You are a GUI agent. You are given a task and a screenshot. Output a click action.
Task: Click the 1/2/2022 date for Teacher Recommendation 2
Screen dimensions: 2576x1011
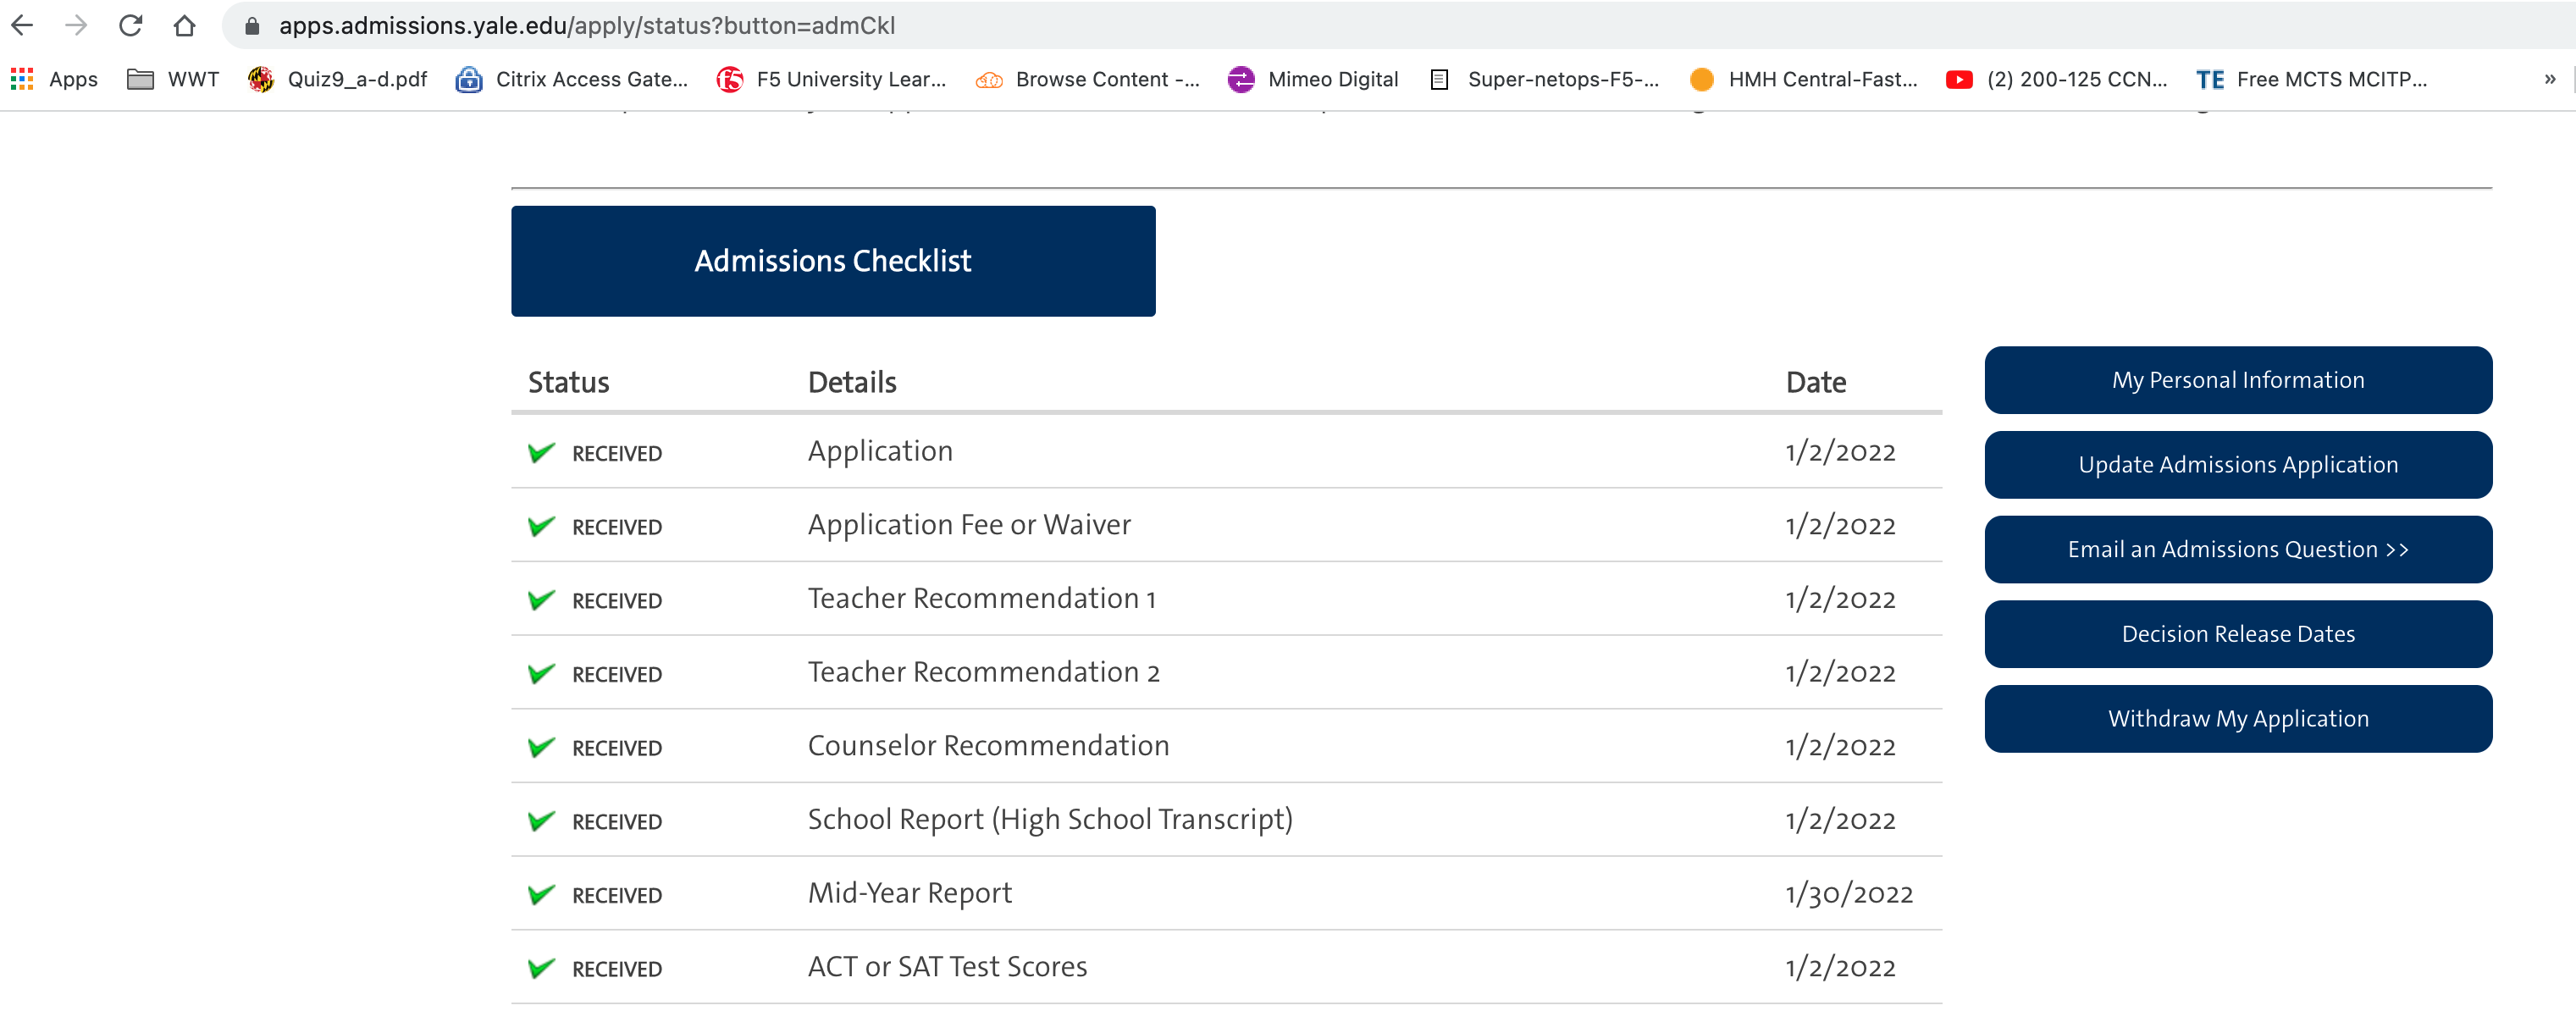pyautogui.click(x=1840, y=673)
